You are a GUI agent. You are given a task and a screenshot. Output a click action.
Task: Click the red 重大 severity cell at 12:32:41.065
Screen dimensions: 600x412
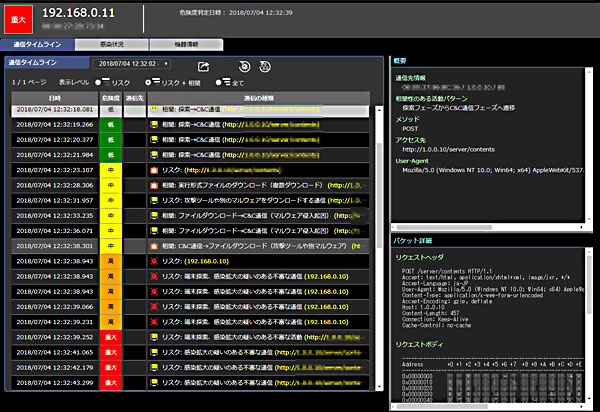pos(111,352)
